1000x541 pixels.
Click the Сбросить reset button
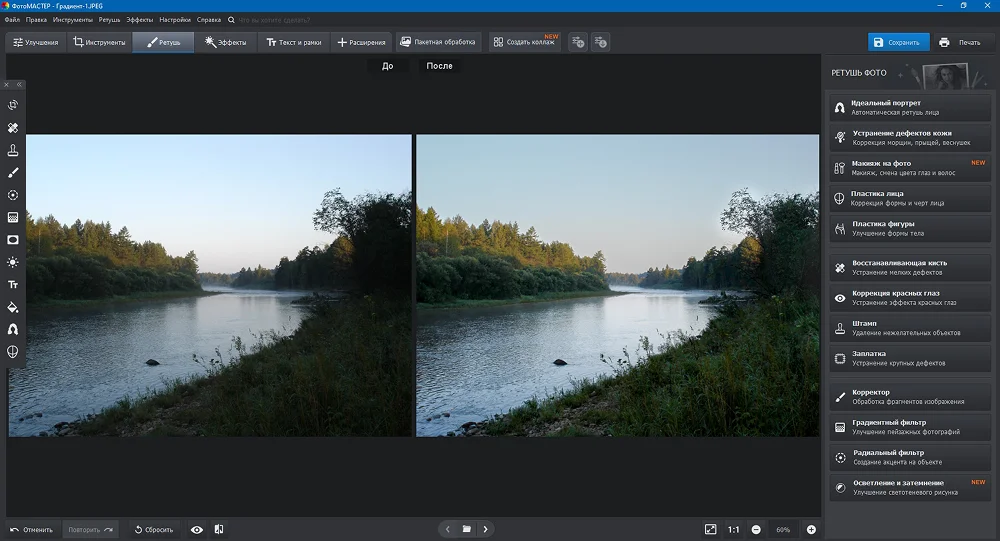pyautogui.click(x=154, y=530)
